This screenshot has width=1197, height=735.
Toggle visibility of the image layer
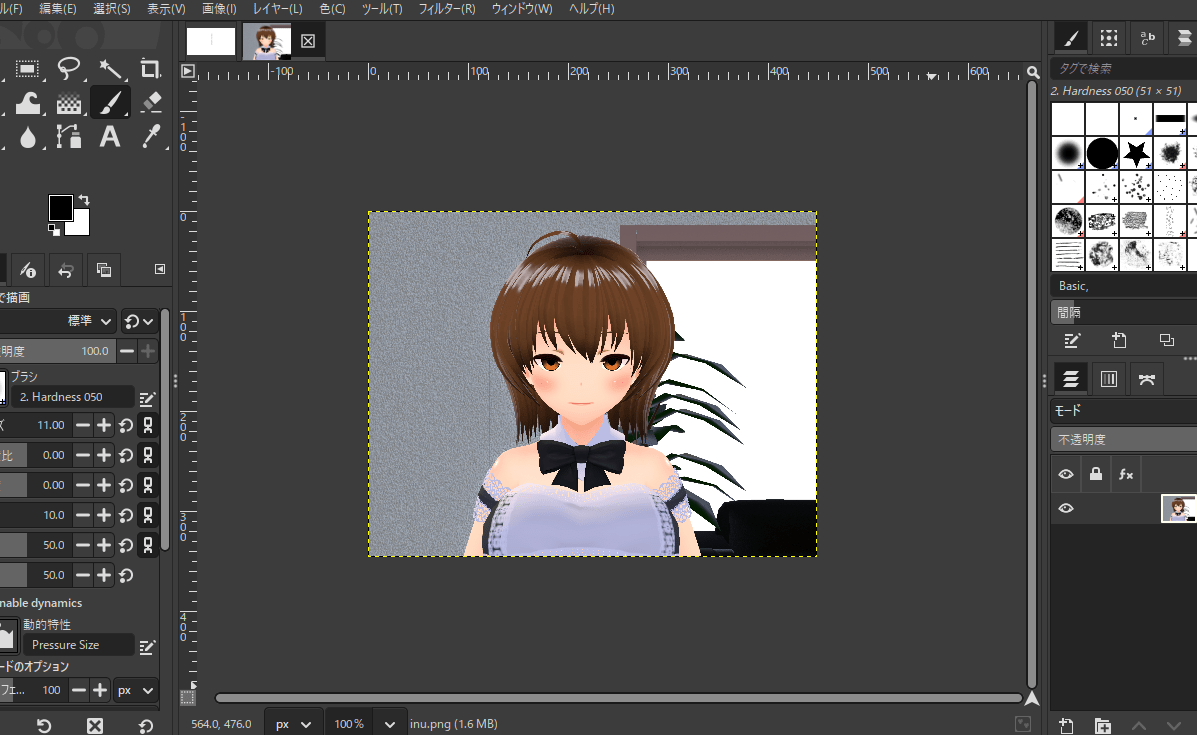point(1066,508)
